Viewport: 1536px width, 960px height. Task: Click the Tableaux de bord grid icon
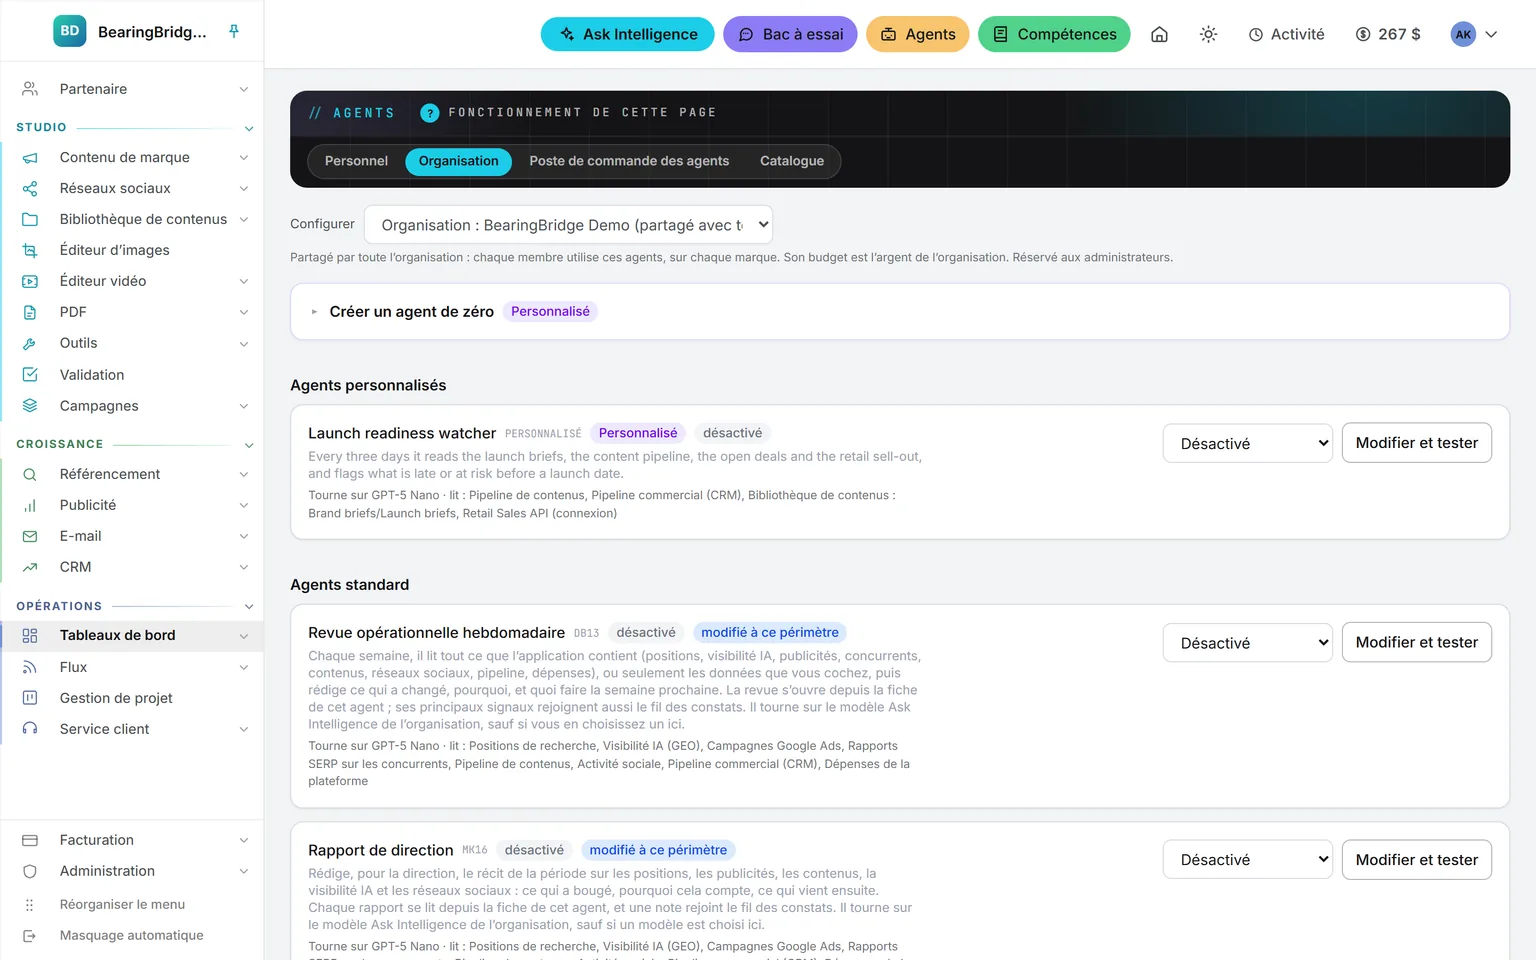tap(30, 635)
